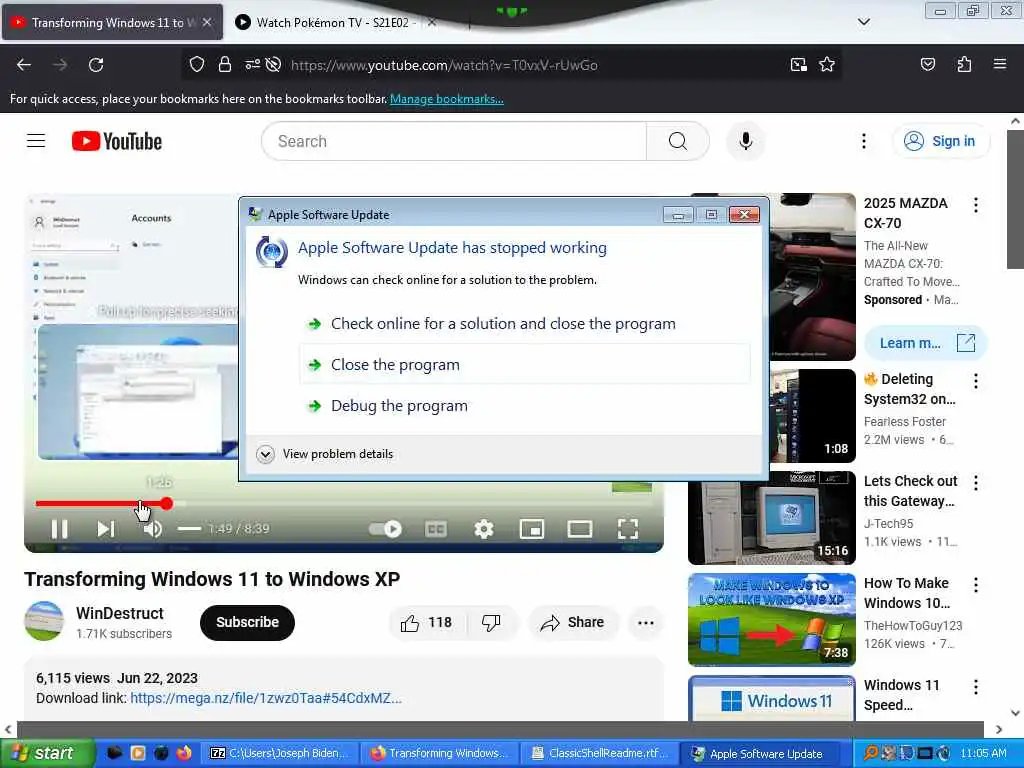The height and width of the screenshot is (768, 1024).
Task: Like the video with thumbs up
Action: [427, 622]
